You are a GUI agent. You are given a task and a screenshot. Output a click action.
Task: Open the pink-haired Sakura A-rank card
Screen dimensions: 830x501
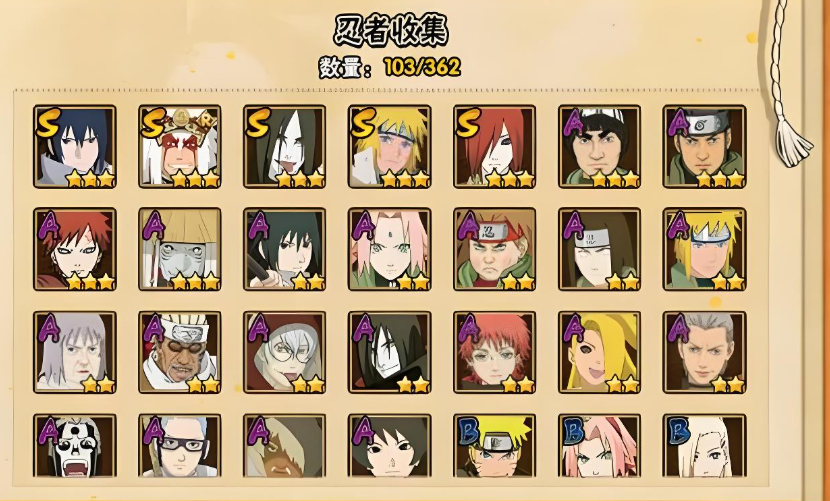coord(390,249)
